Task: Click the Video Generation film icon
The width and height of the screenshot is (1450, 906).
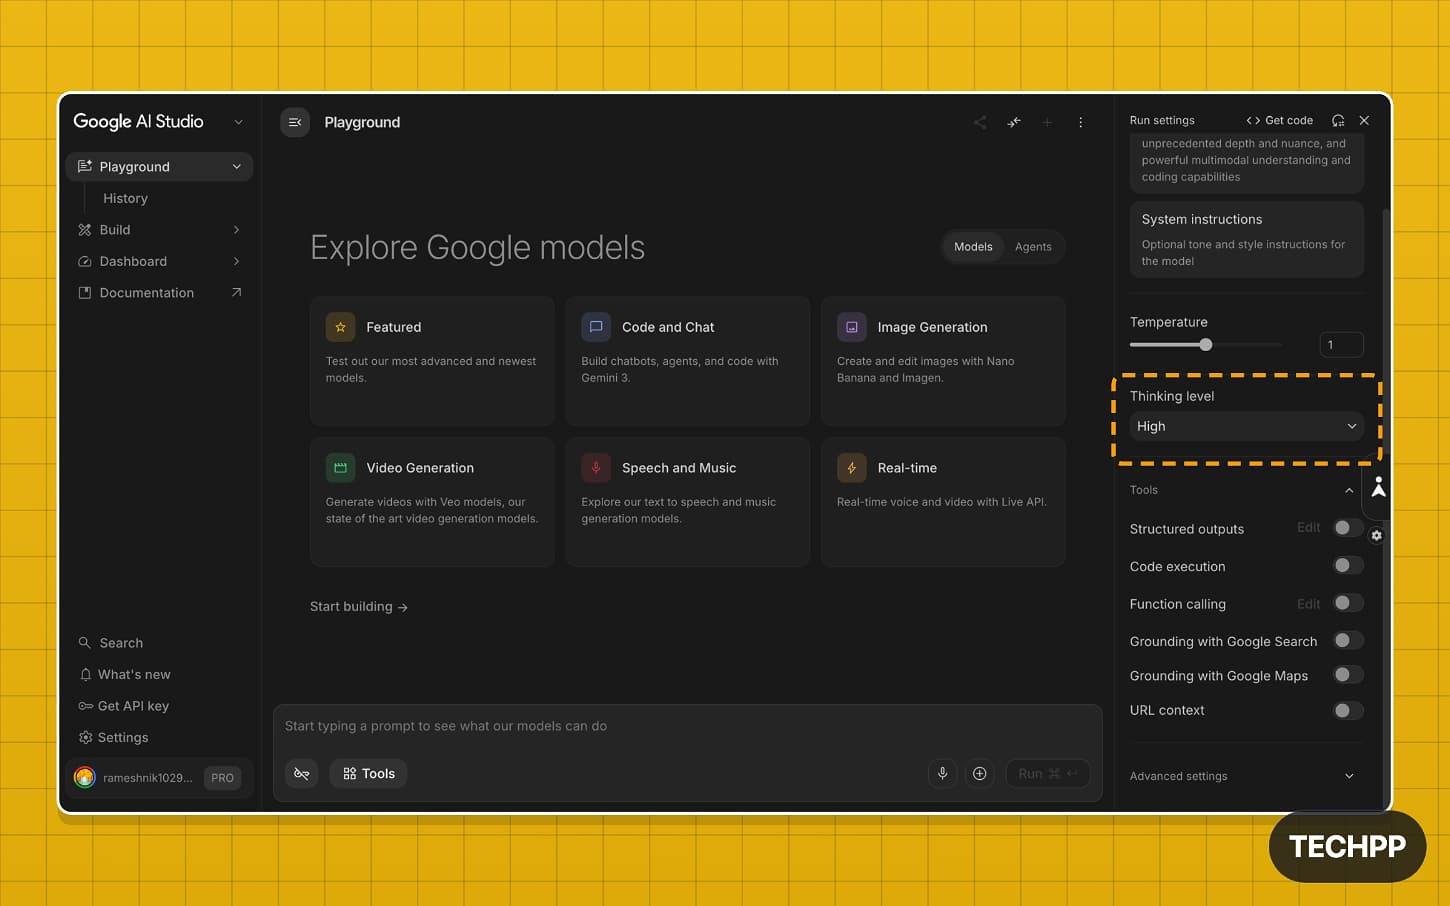Action: pos(341,468)
